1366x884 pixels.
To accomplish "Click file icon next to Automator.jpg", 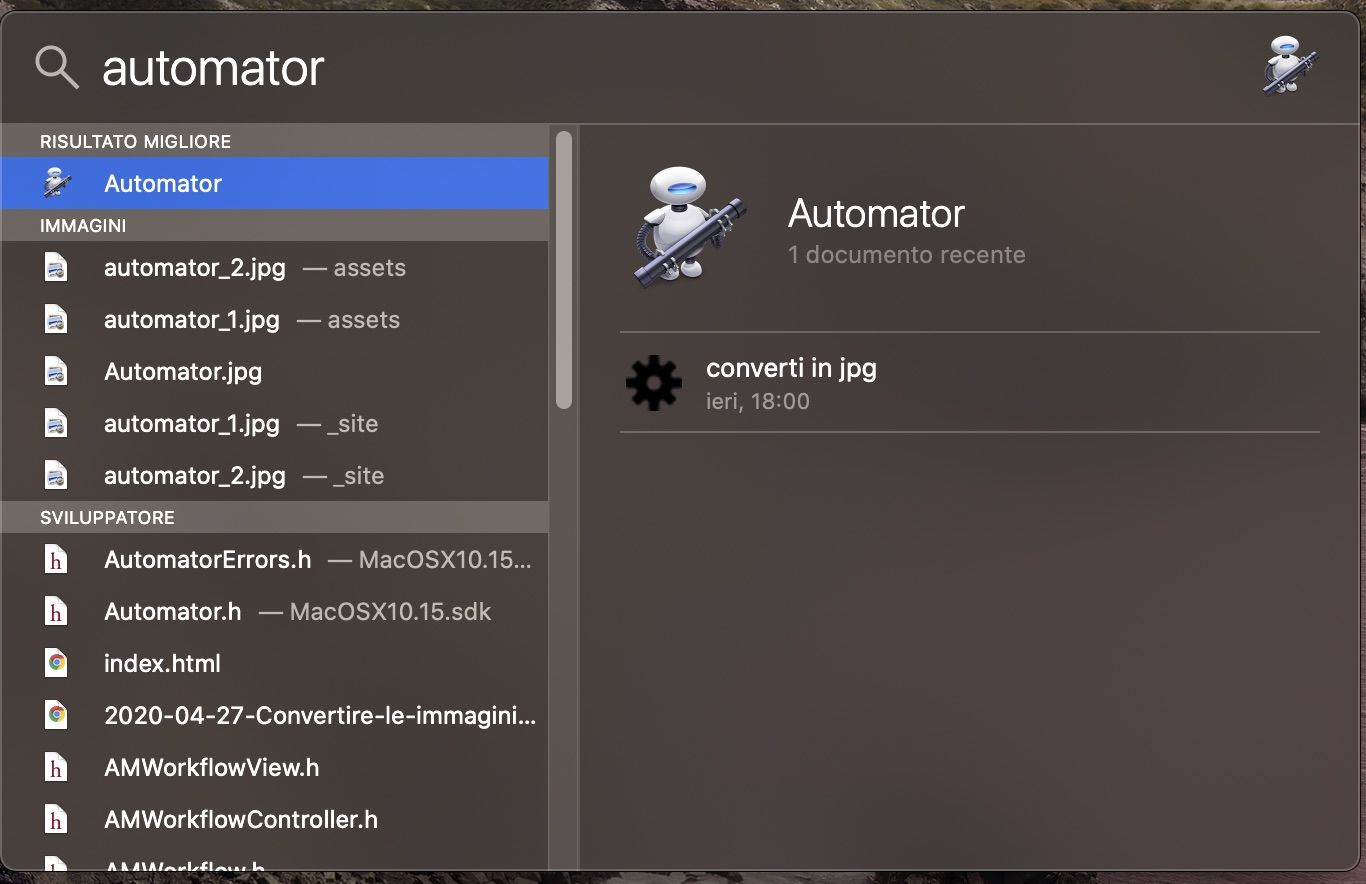I will [x=56, y=372].
